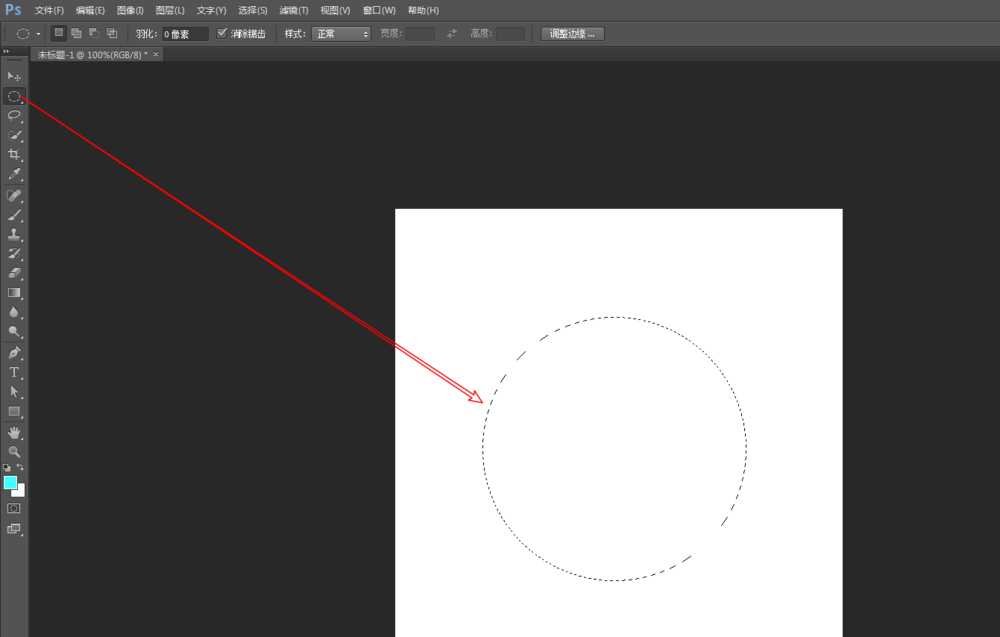The height and width of the screenshot is (637, 1000).
Task: Open the 图层 (Layer) menu
Action: [170, 10]
